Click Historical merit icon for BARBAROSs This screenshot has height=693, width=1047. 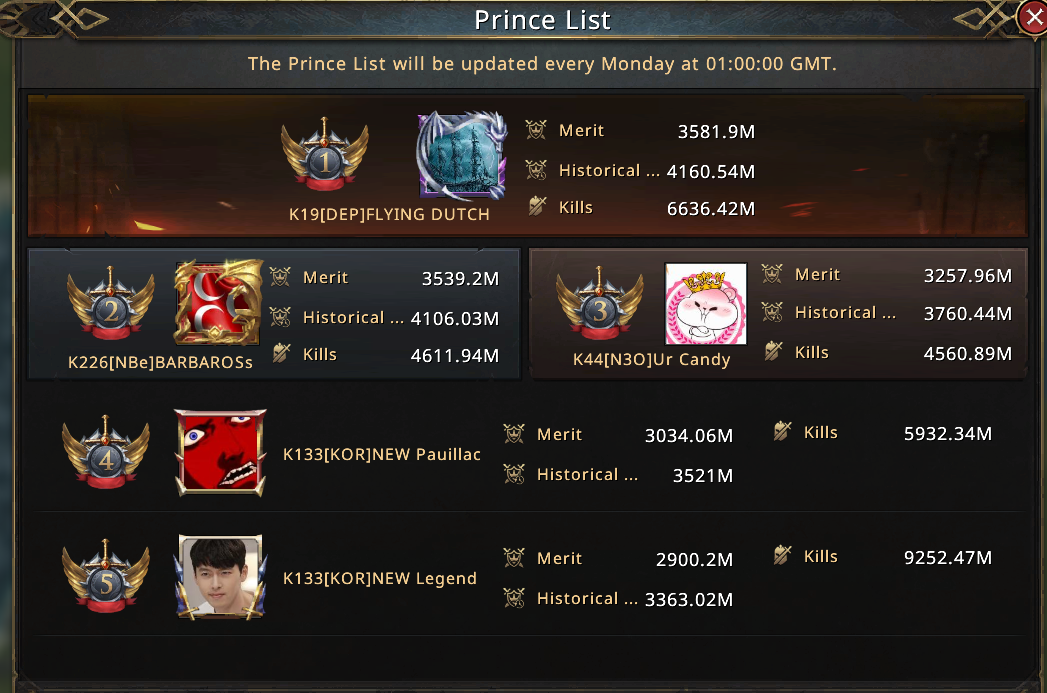point(281,317)
